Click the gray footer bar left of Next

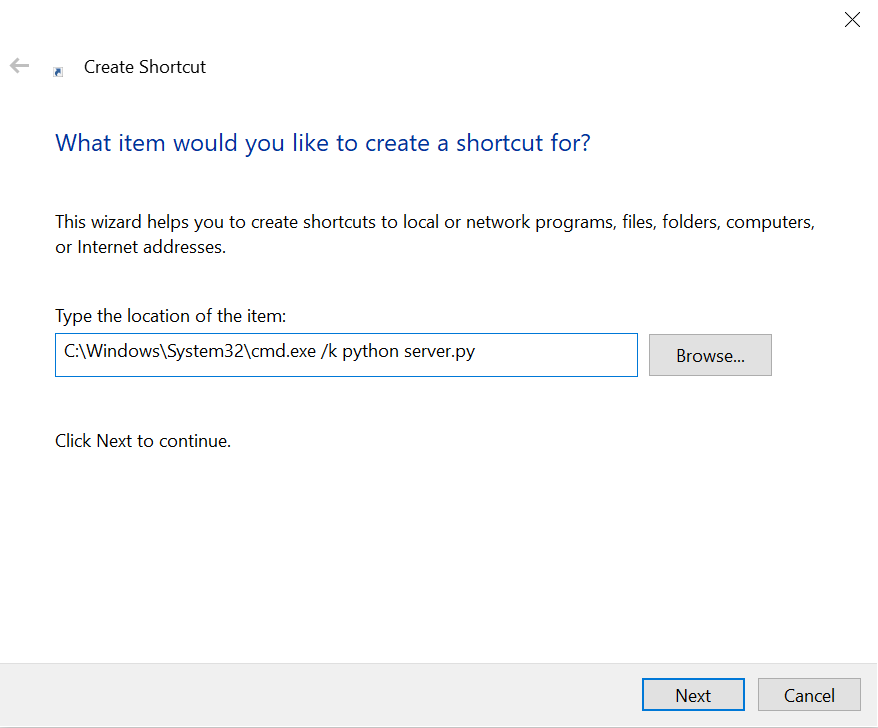(x=319, y=695)
